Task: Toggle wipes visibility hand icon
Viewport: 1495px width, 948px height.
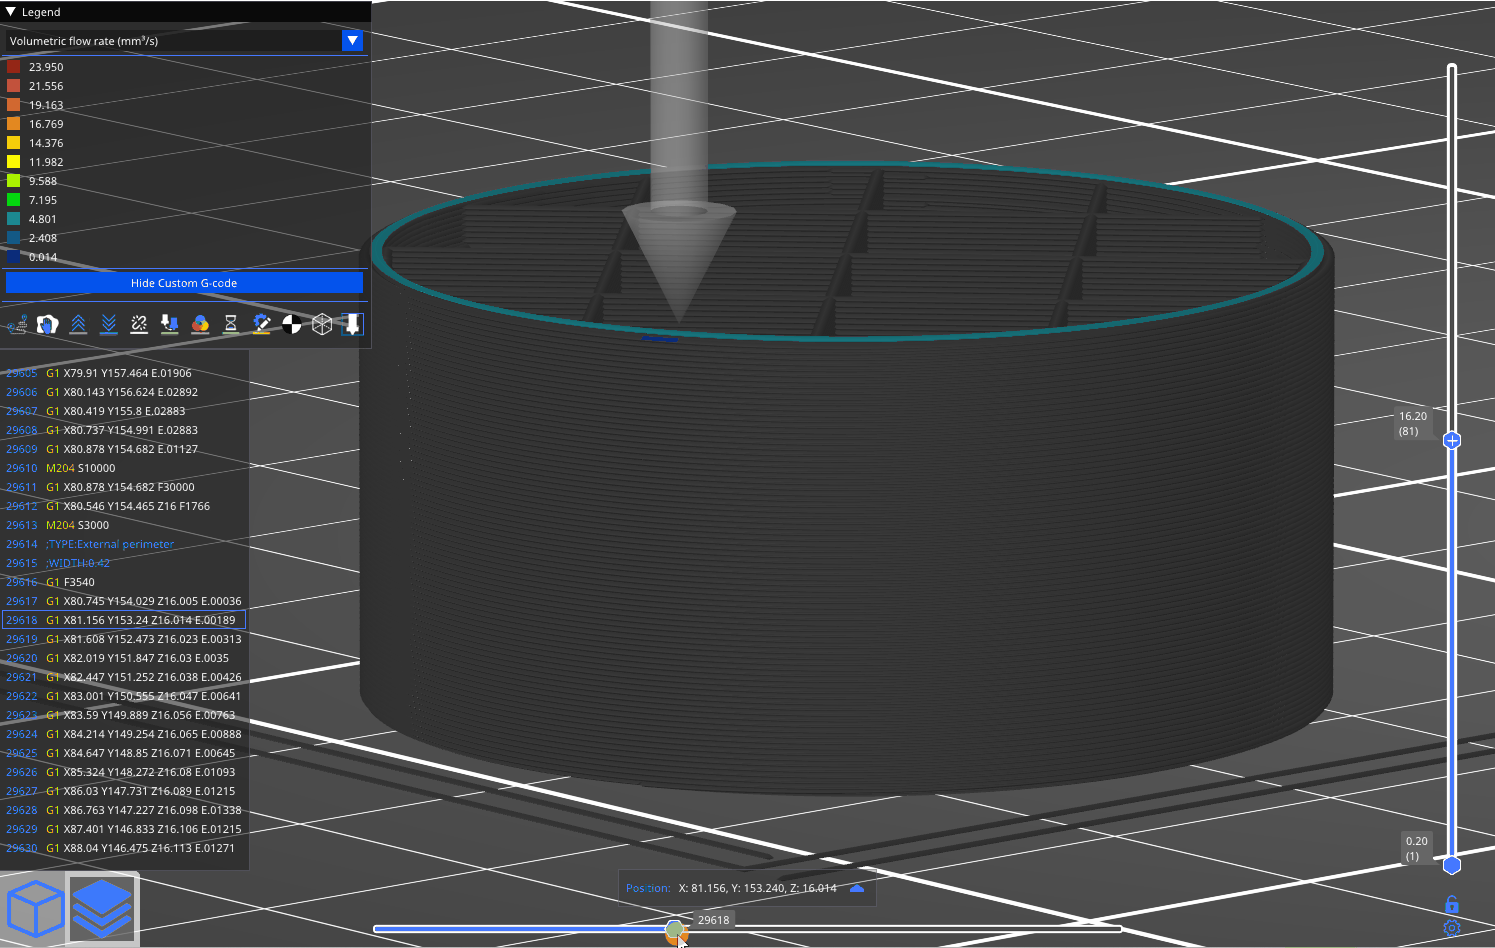Action: pyautogui.click(x=47, y=325)
